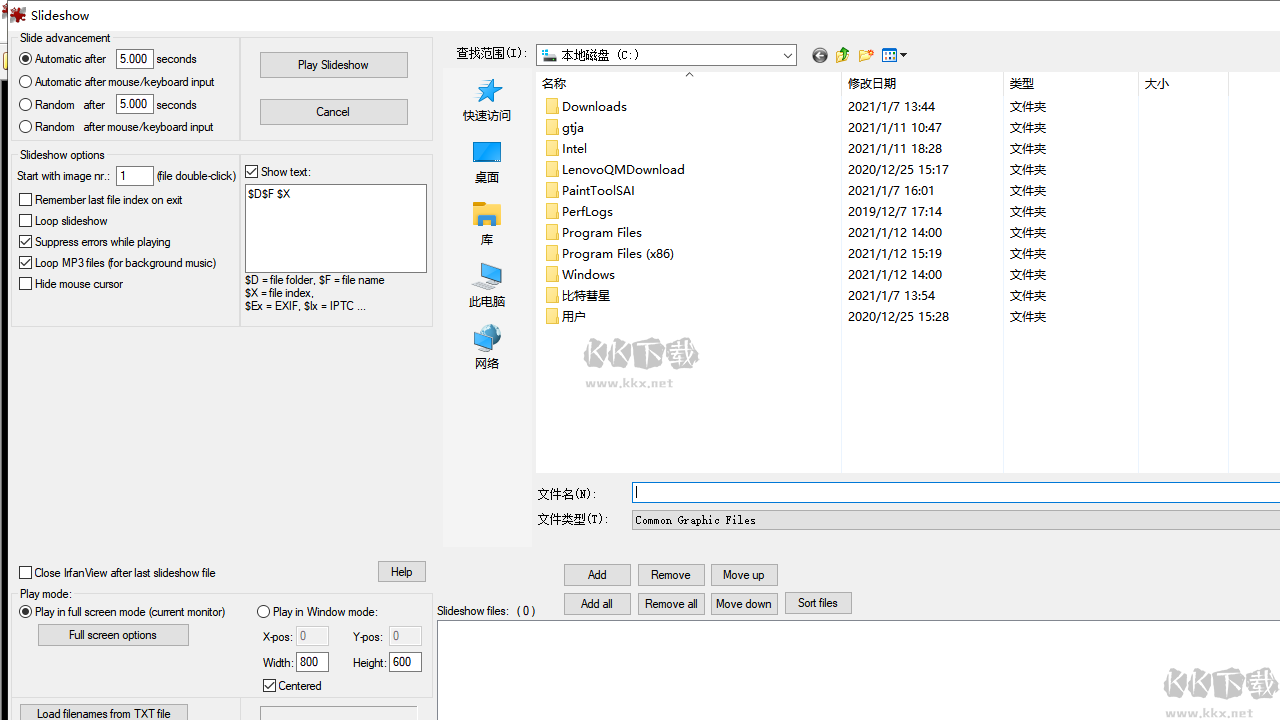Open 库 in the places sidebar
Screen dimensions: 1280x720
(487, 224)
